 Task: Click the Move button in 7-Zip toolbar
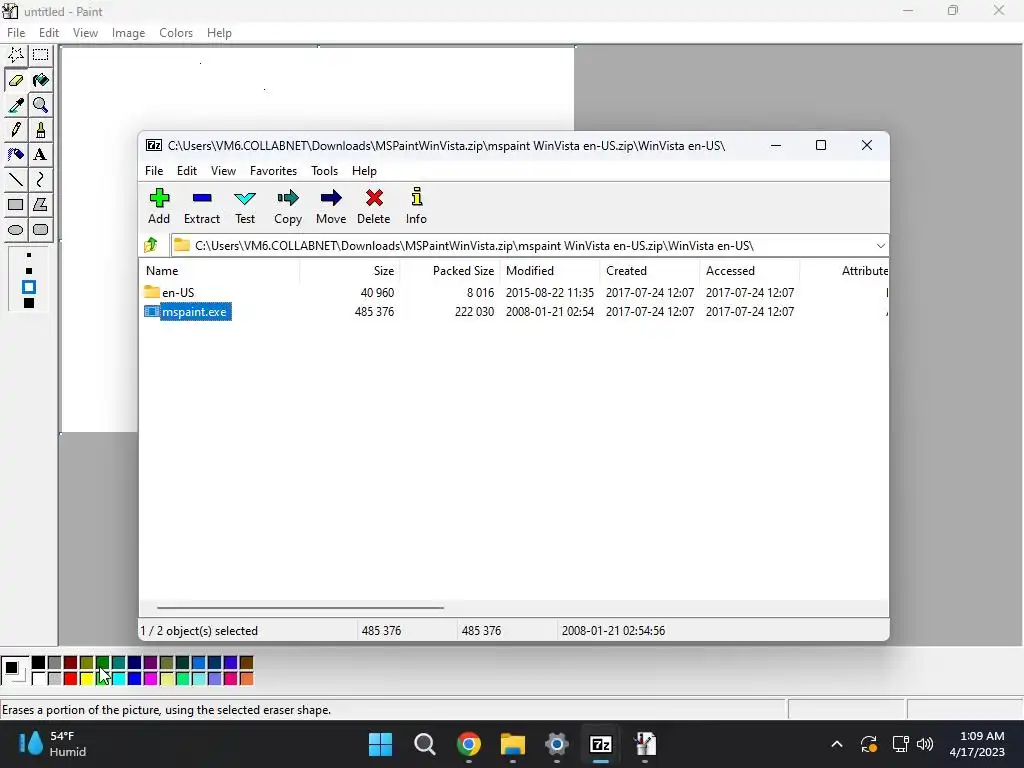pyautogui.click(x=331, y=206)
